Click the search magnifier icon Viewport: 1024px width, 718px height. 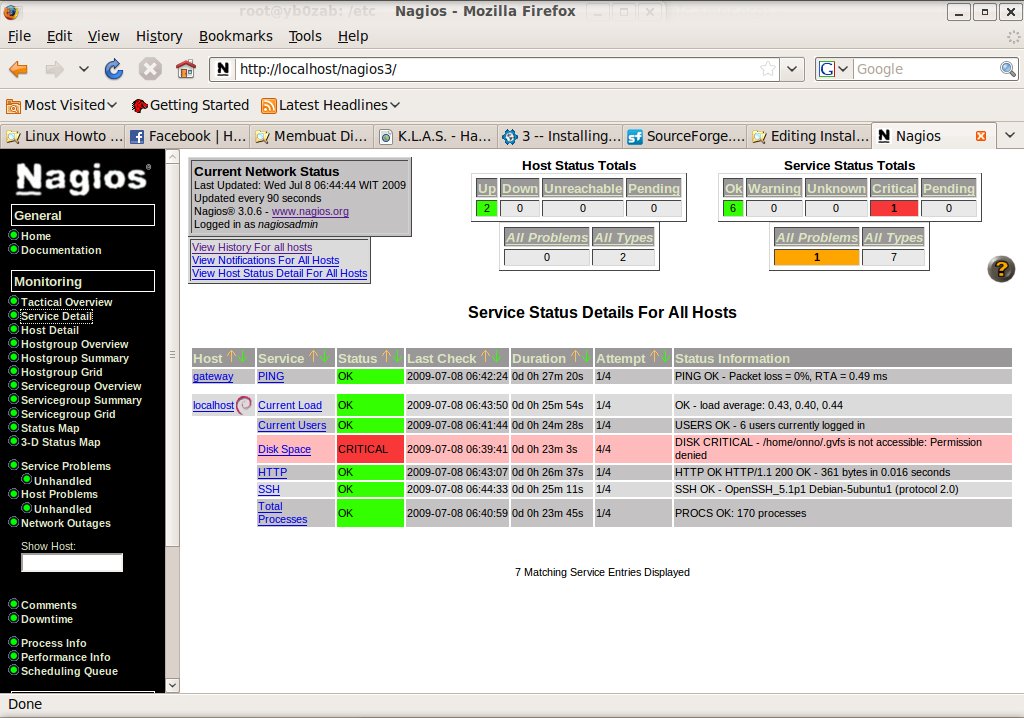(1008, 69)
